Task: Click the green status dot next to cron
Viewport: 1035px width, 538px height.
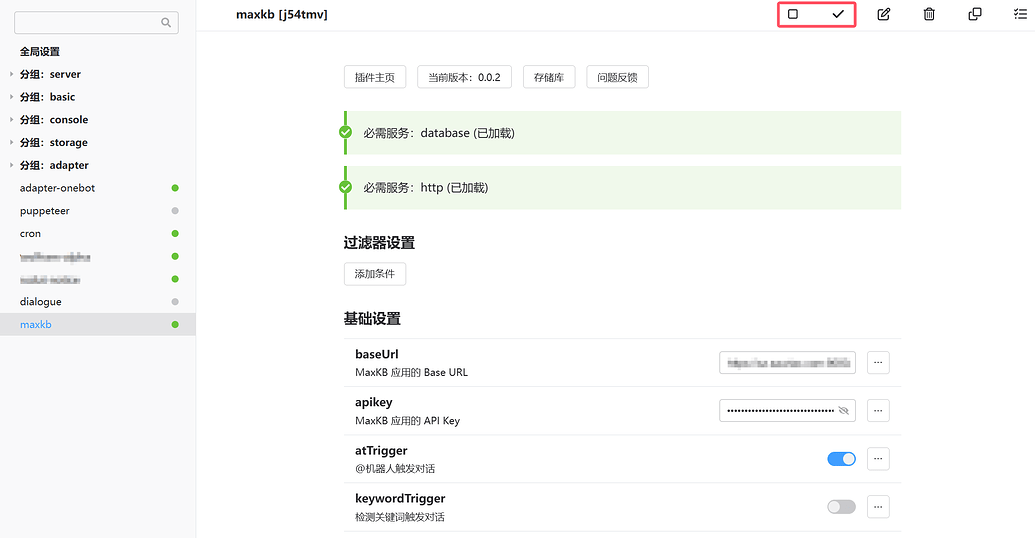Action: (x=175, y=234)
